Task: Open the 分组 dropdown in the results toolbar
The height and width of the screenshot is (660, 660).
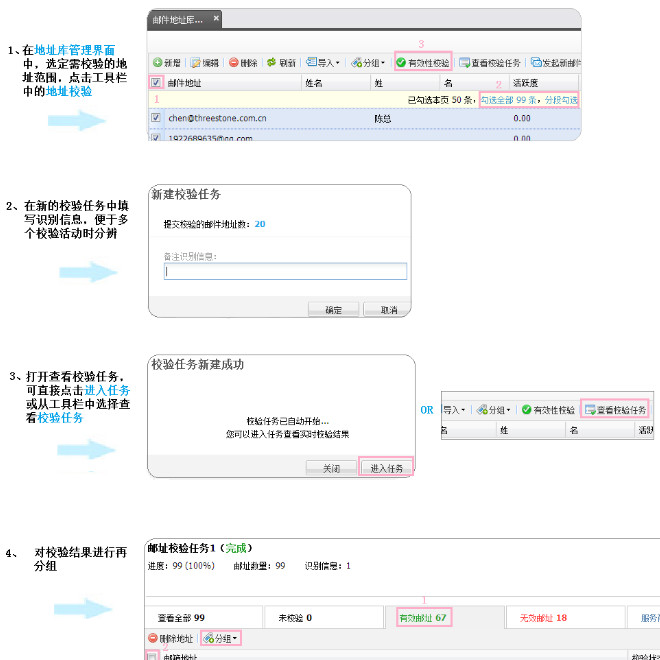Action: (221, 638)
